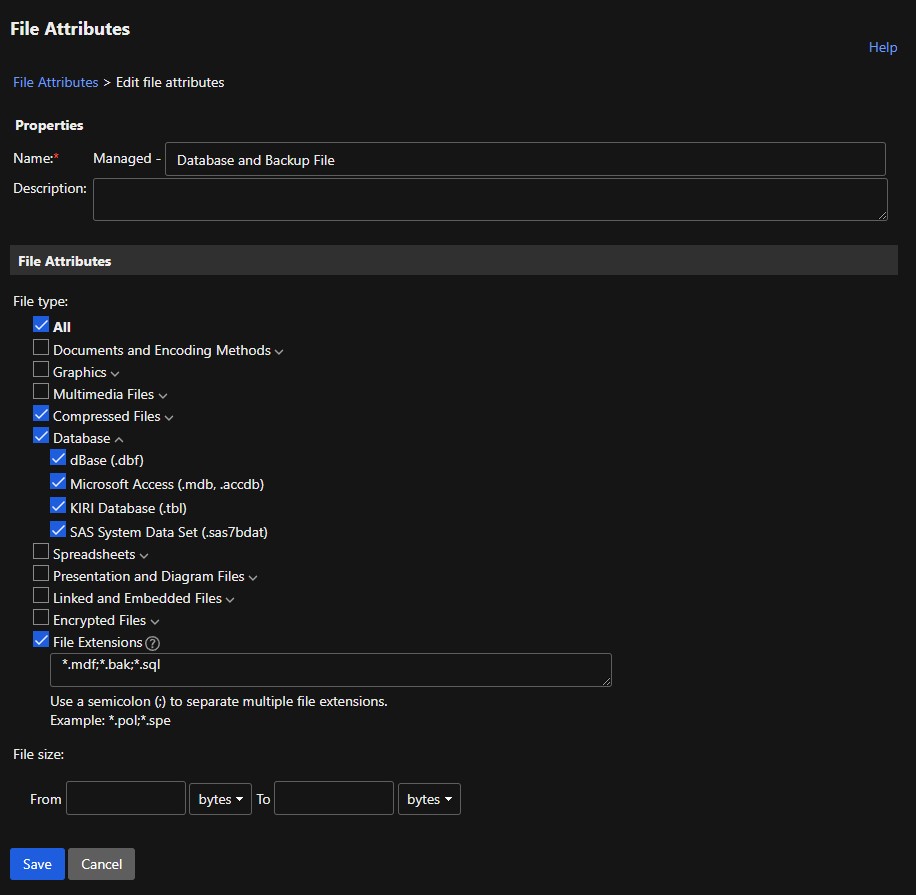Image resolution: width=916 pixels, height=895 pixels.
Task: Expand Presentation and Diagram Files chevron
Action: (x=253, y=578)
